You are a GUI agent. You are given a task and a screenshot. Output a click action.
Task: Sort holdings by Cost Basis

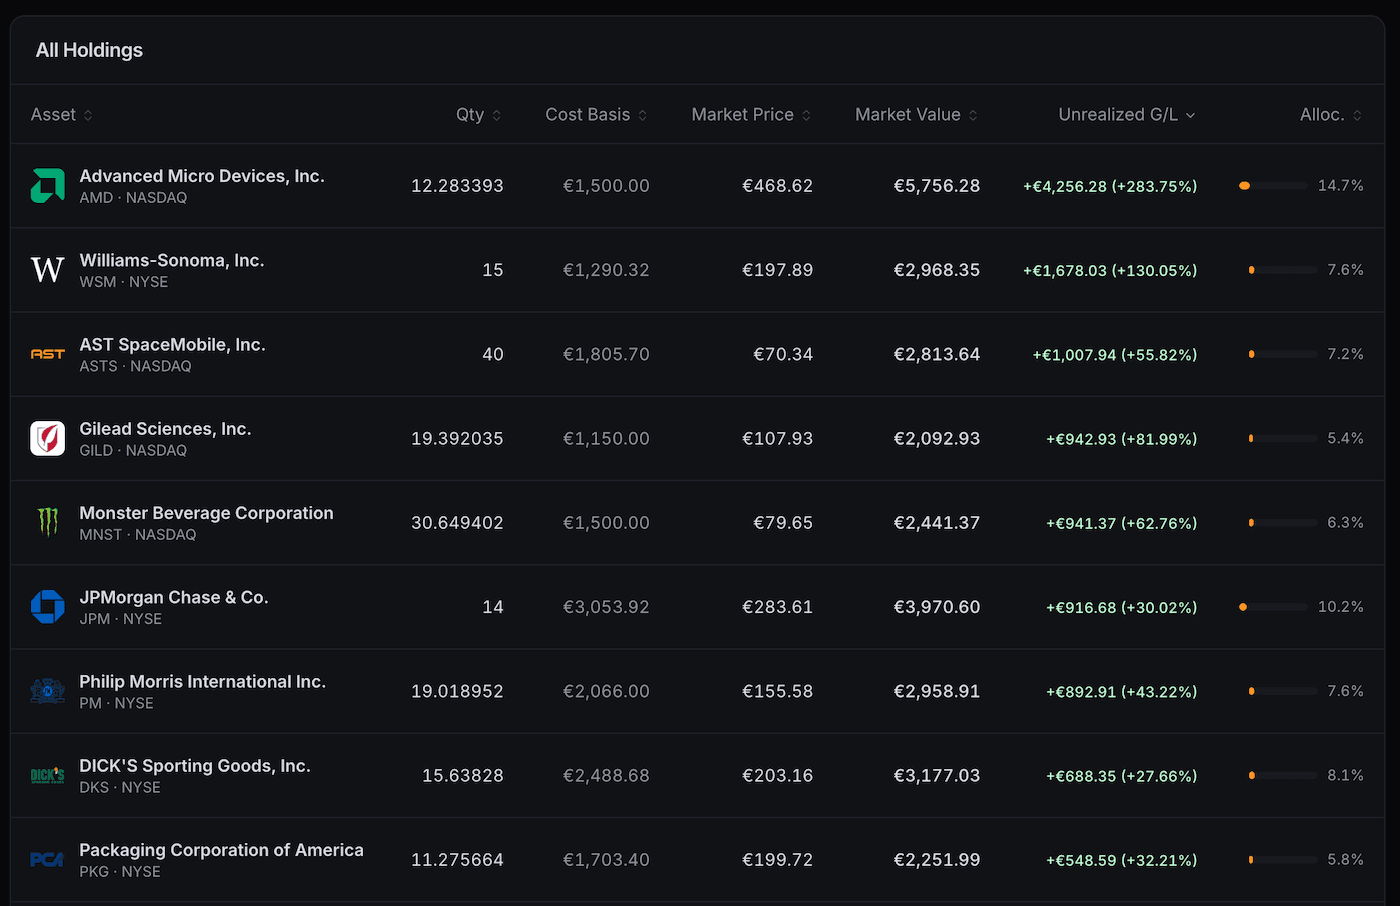click(597, 115)
